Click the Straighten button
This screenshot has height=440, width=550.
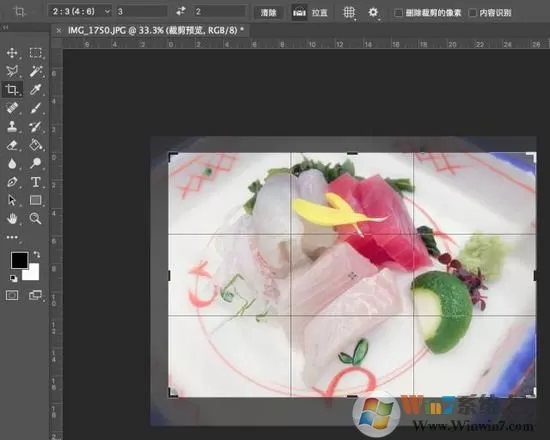pyautogui.click(x=310, y=13)
